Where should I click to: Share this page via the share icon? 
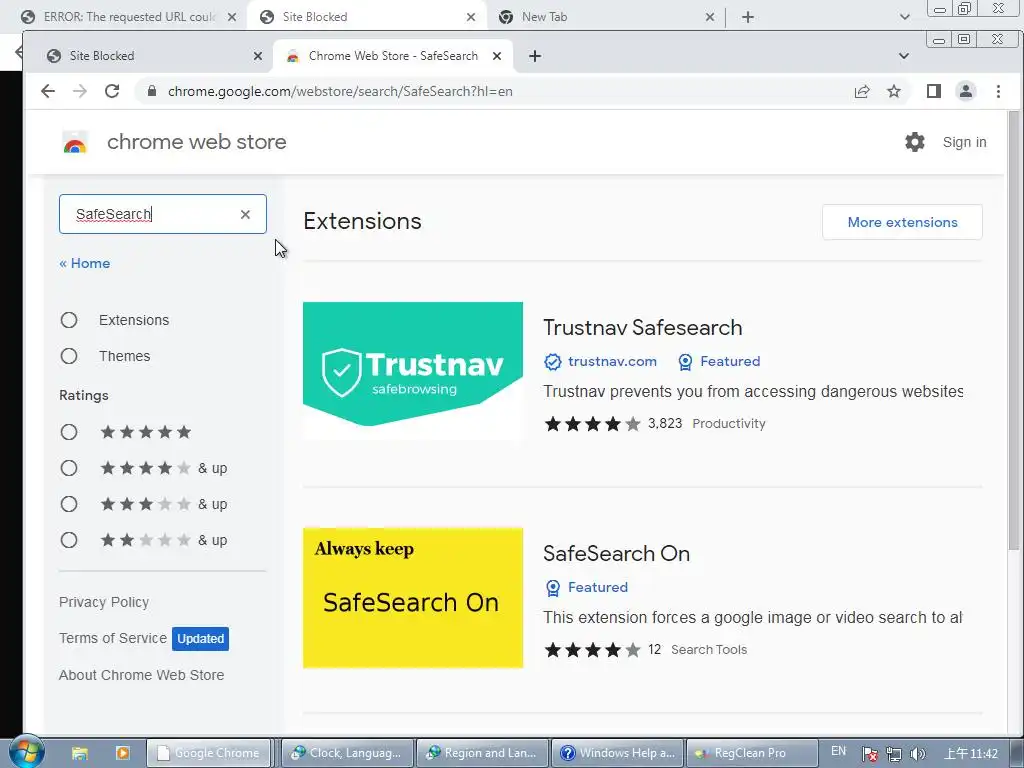862,91
